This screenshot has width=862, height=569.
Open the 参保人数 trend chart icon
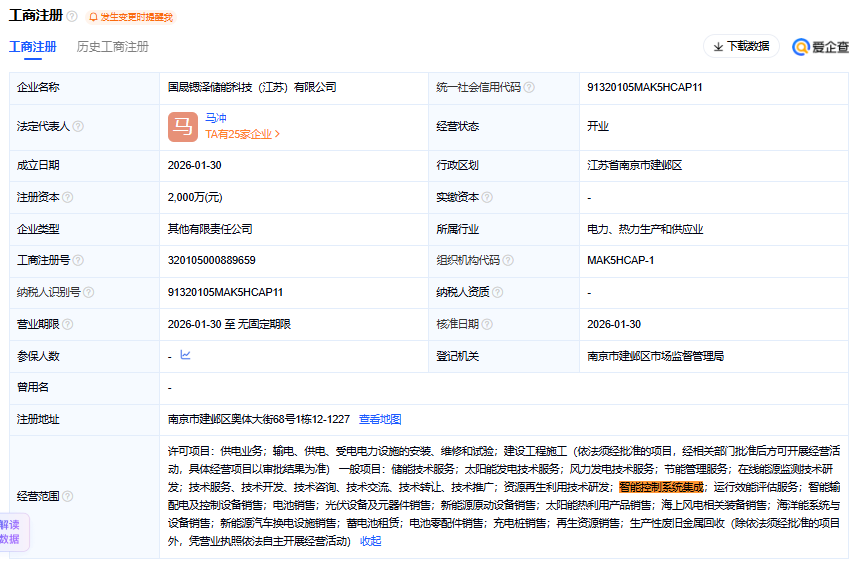click(185, 355)
